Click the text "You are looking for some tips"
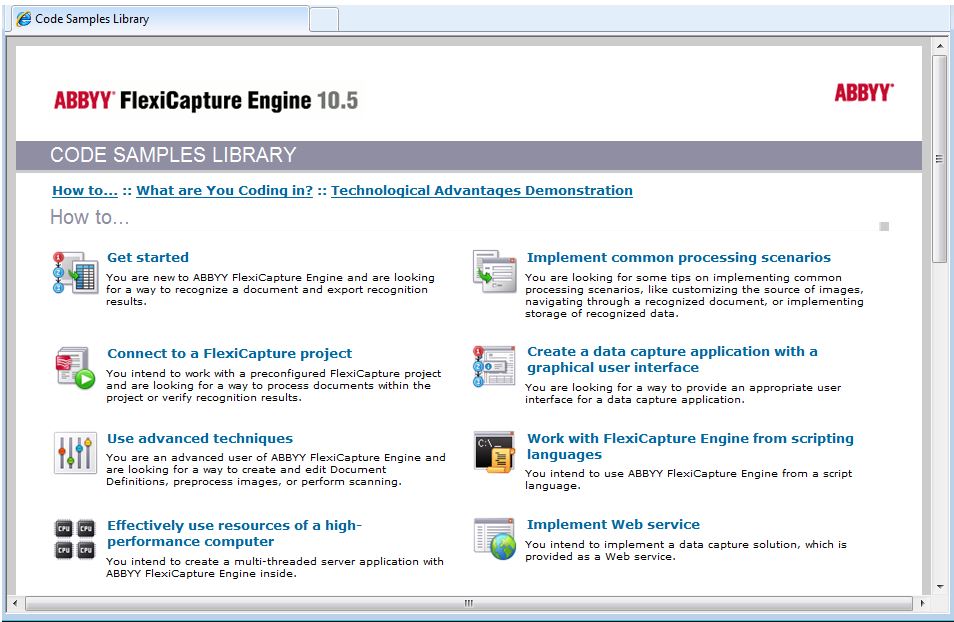 tap(694, 295)
